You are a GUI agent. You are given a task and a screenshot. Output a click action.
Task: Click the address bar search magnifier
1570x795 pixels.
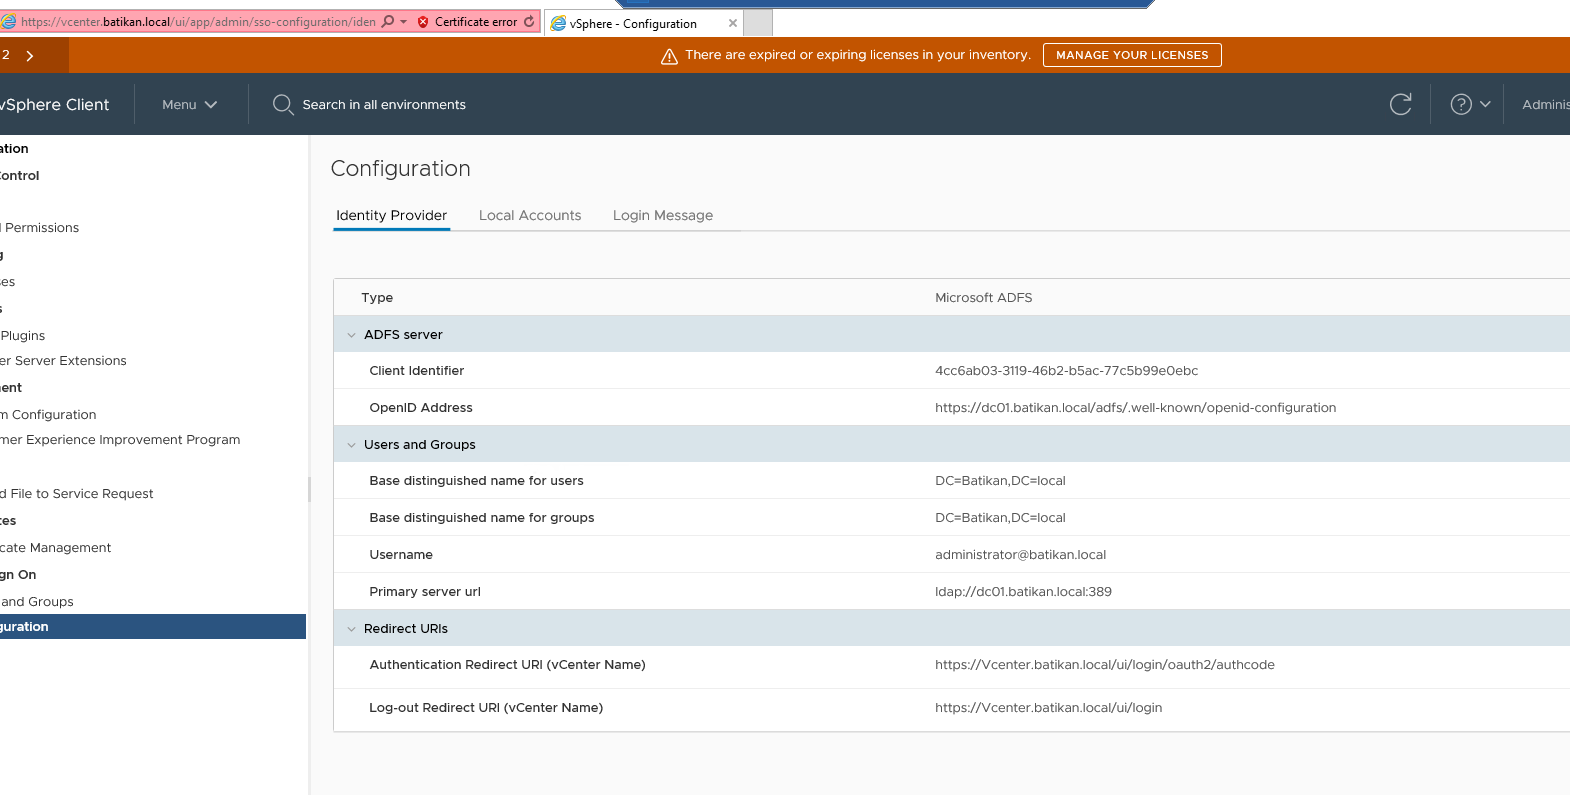[388, 22]
